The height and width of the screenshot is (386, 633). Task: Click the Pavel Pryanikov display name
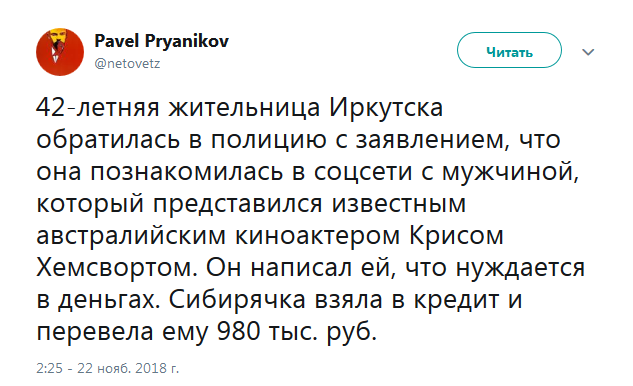161,42
